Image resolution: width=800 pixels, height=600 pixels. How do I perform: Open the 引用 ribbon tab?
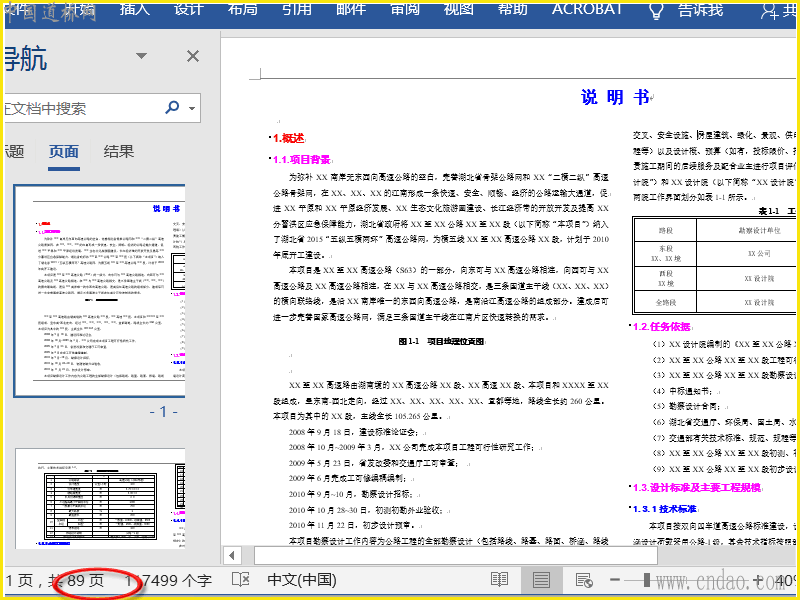click(297, 10)
